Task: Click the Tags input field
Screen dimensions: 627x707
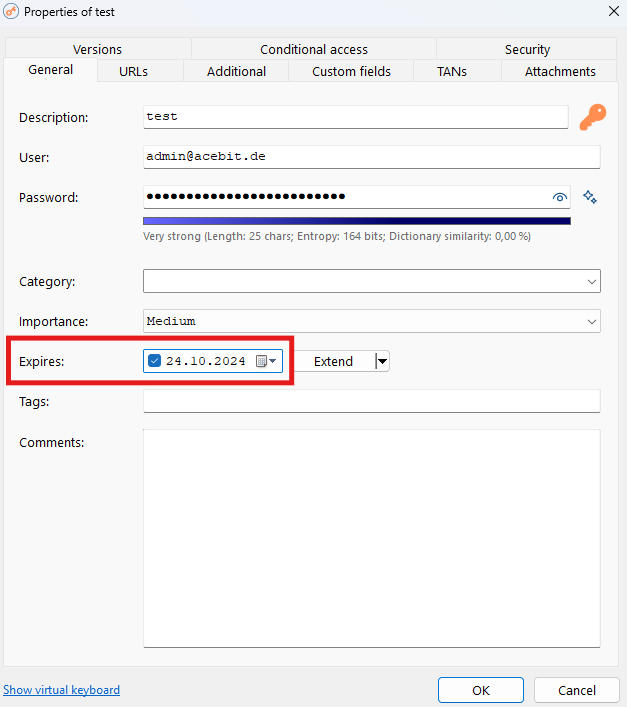Action: click(x=371, y=401)
